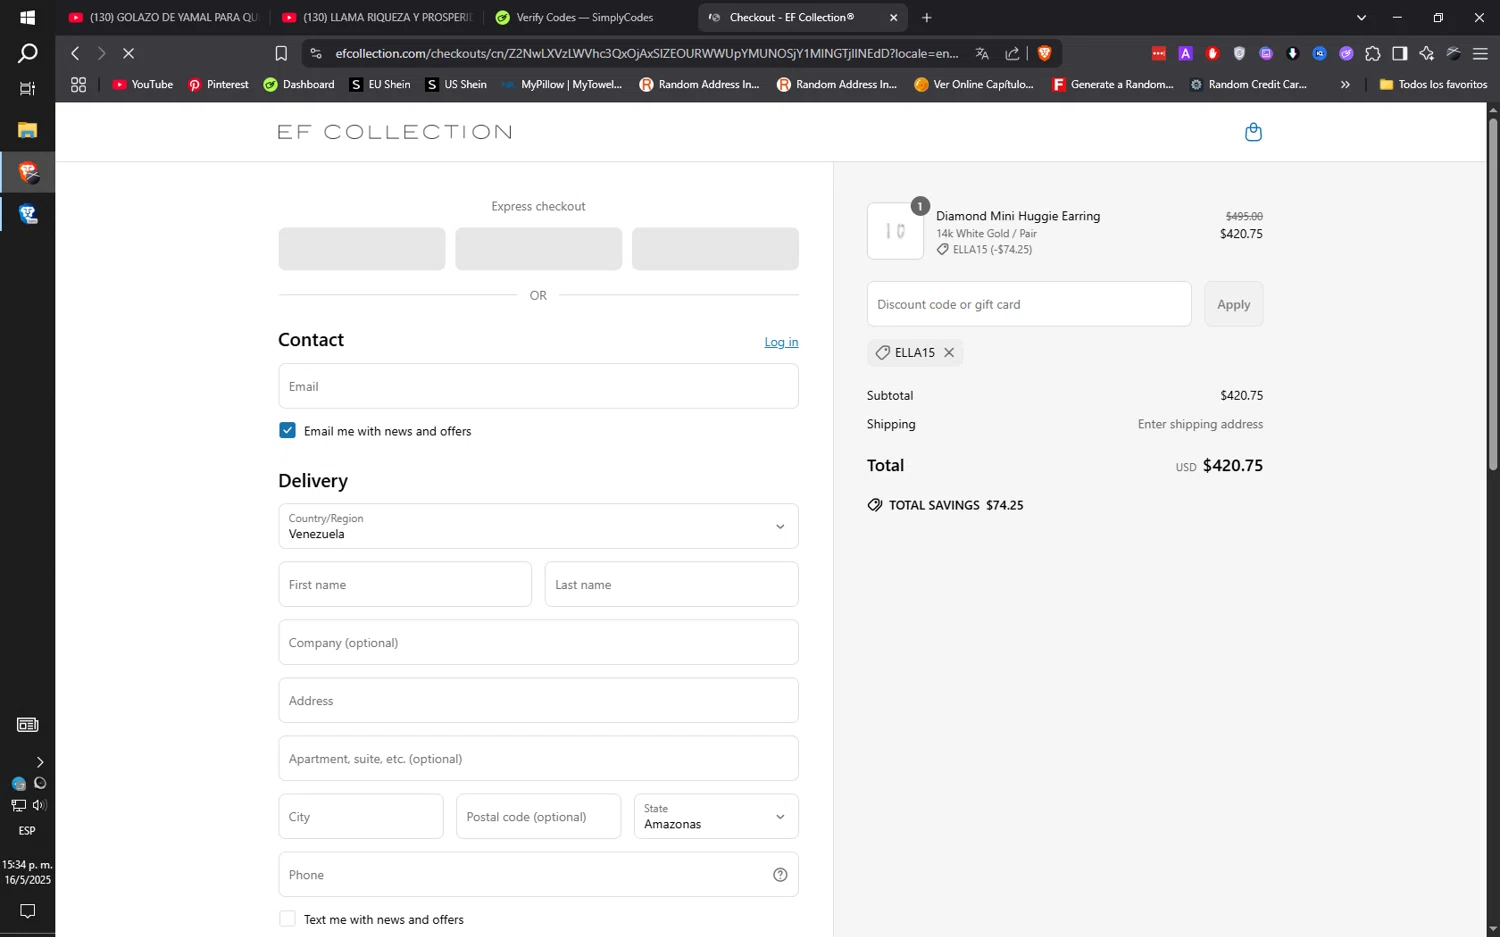Click the browser address bar URL
Screen dimensions: 1500x937
tap(646, 53)
